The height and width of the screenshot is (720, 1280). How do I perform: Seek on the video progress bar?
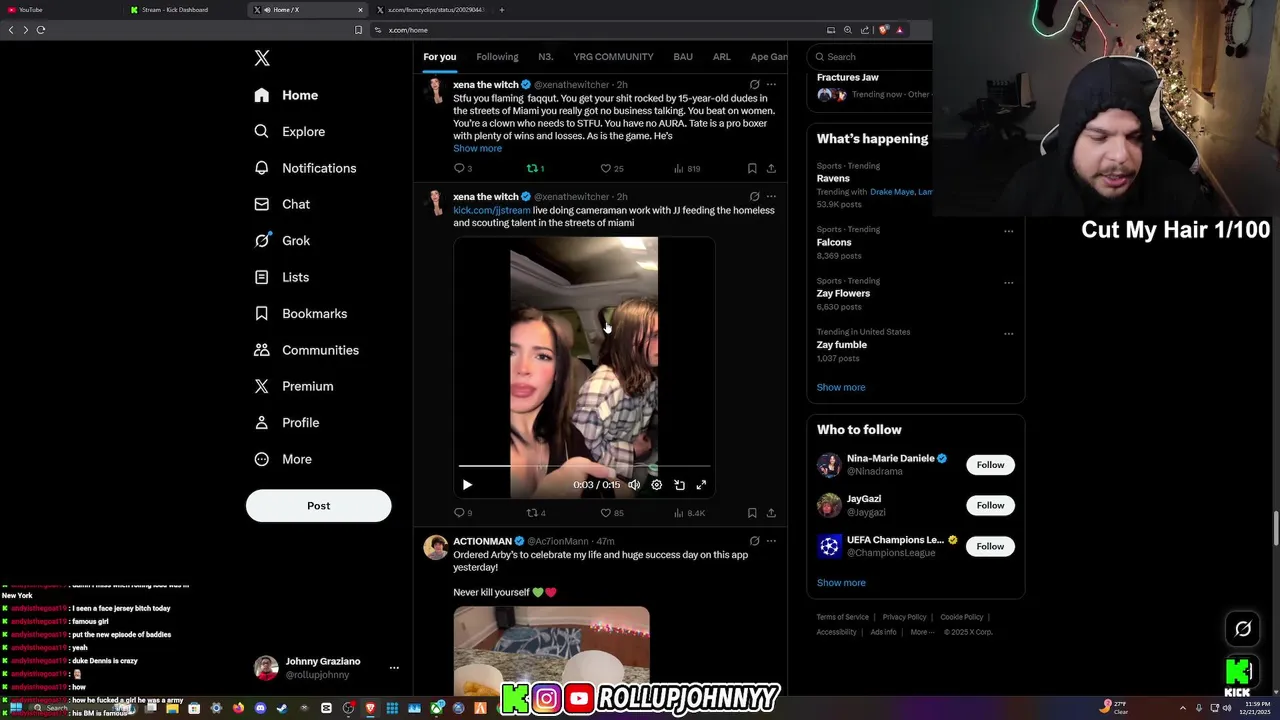[x=584, y=466]
